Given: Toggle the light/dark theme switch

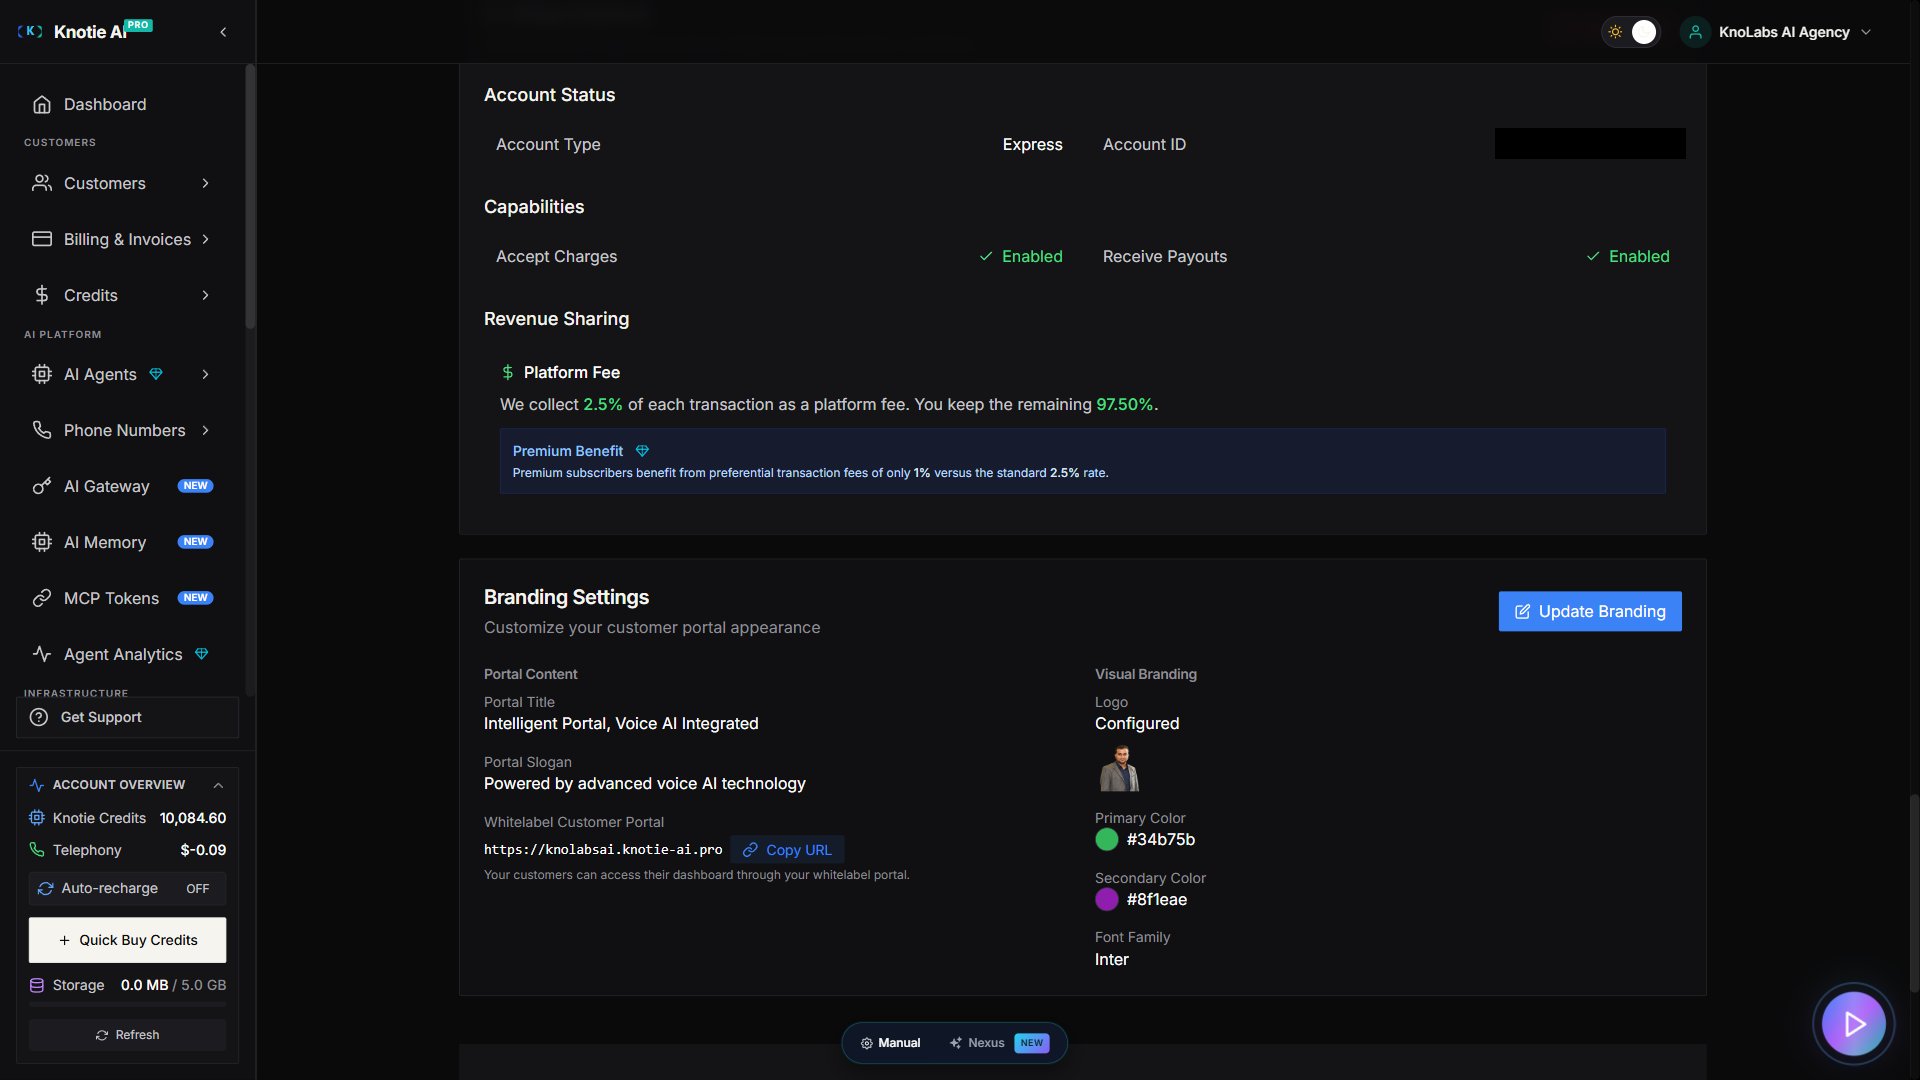Looking at the screenshot, I should (1630, 32).
